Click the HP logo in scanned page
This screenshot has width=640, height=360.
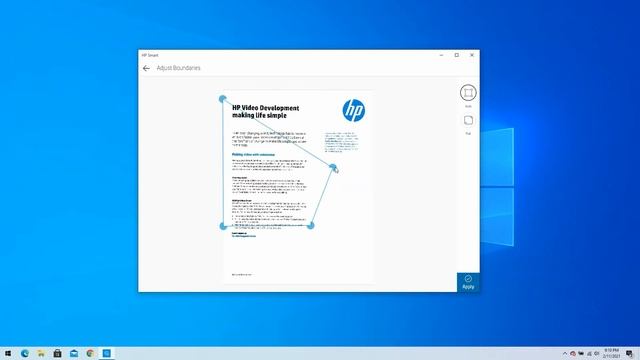[x=353, y=110]
